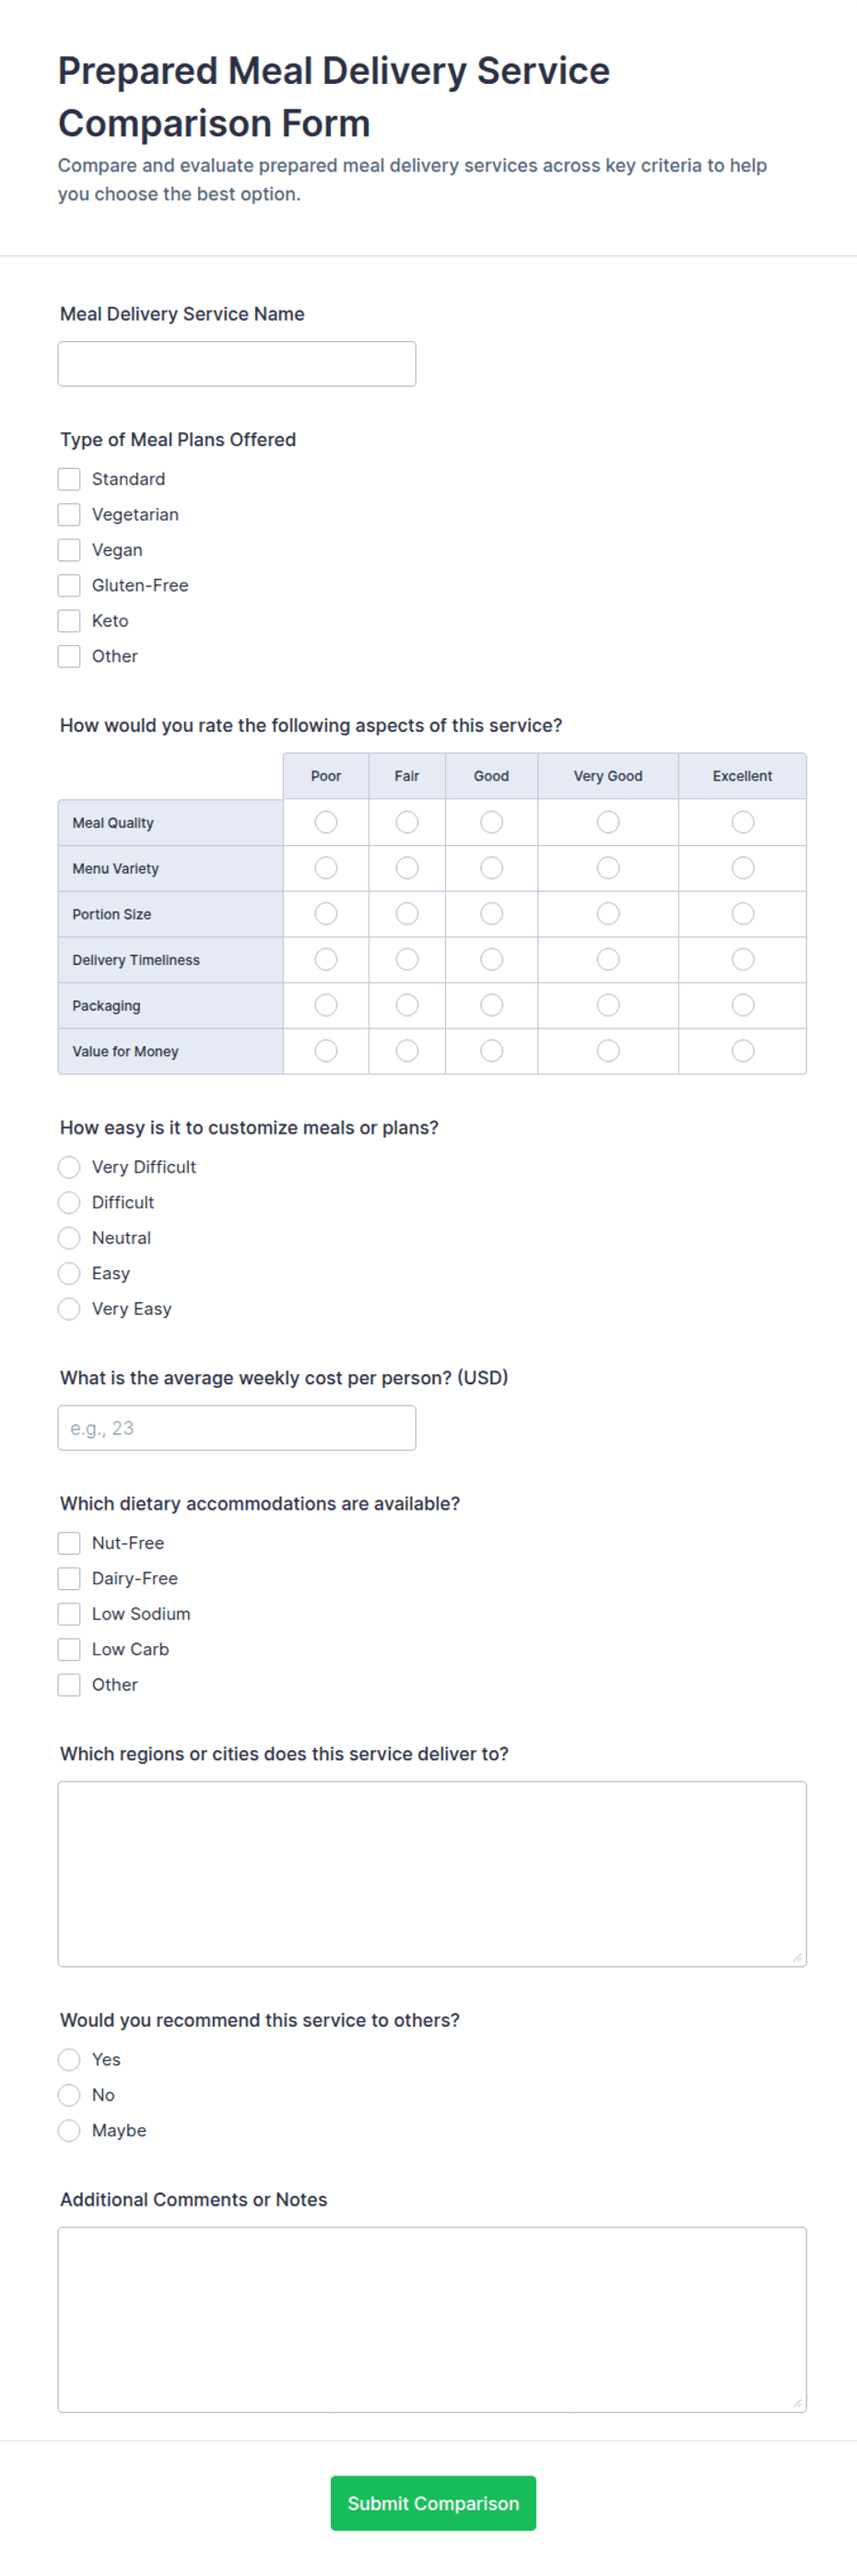Select Very Easy customization option
The width and height of the screenshot is (857, 2576).
click(x=69, y=1309)
